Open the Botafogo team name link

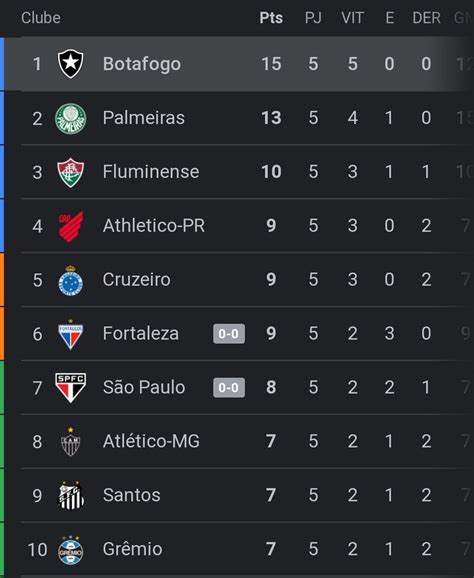[142, 64]
